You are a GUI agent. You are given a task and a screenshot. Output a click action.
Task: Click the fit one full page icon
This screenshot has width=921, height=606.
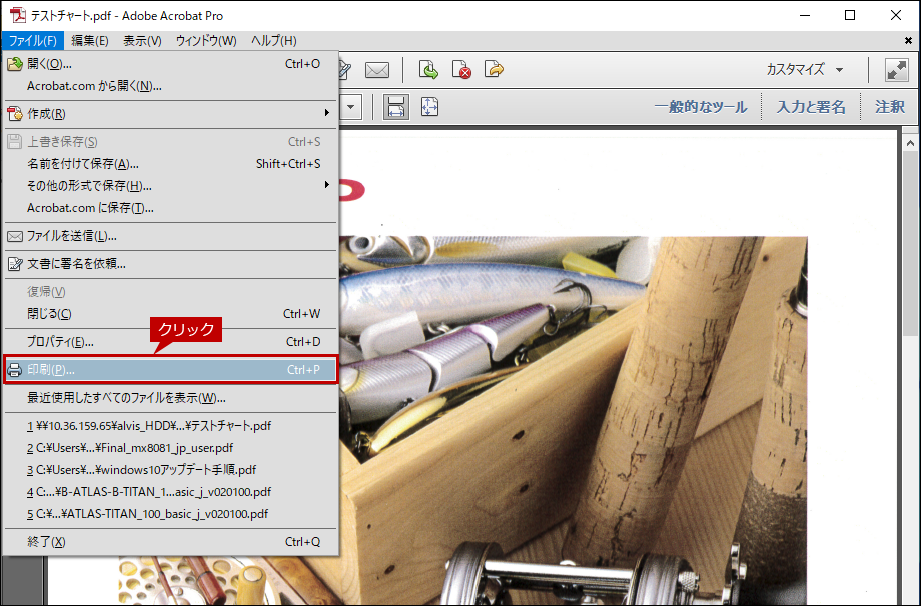tap(429, 107)
